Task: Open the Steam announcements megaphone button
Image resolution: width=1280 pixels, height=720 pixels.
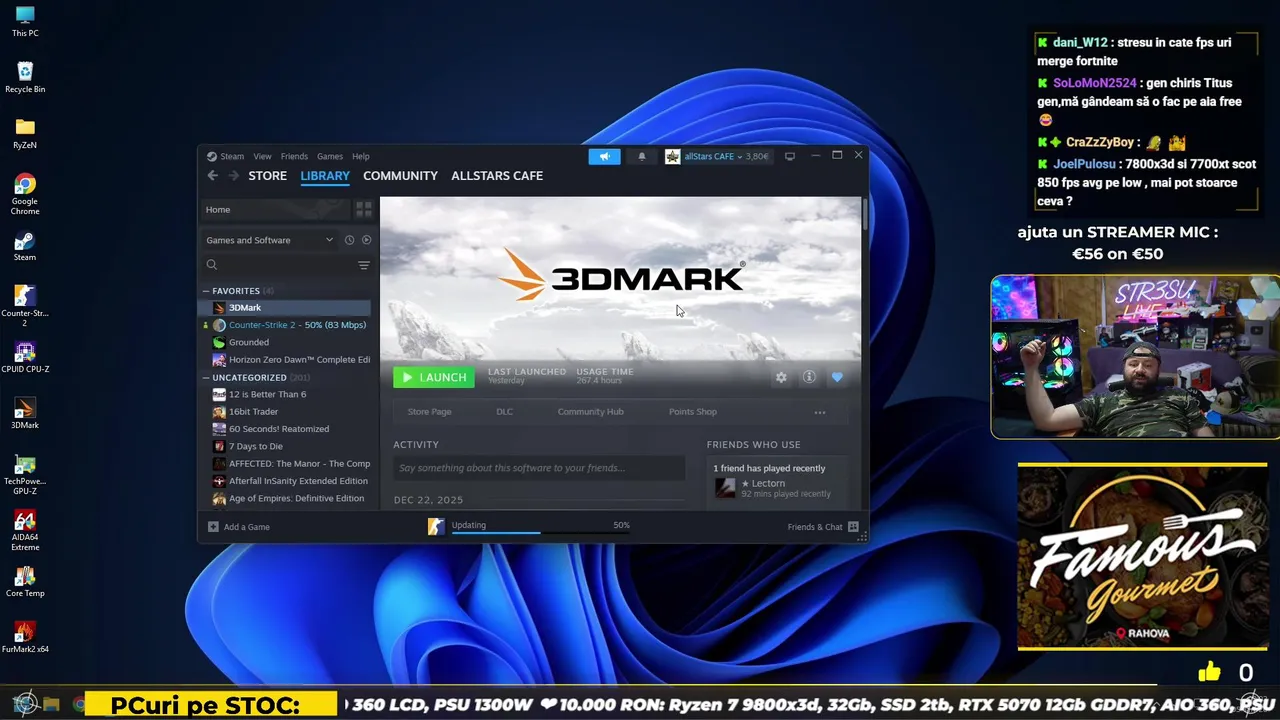Action: pyautogui.click(x=604, y=156)
